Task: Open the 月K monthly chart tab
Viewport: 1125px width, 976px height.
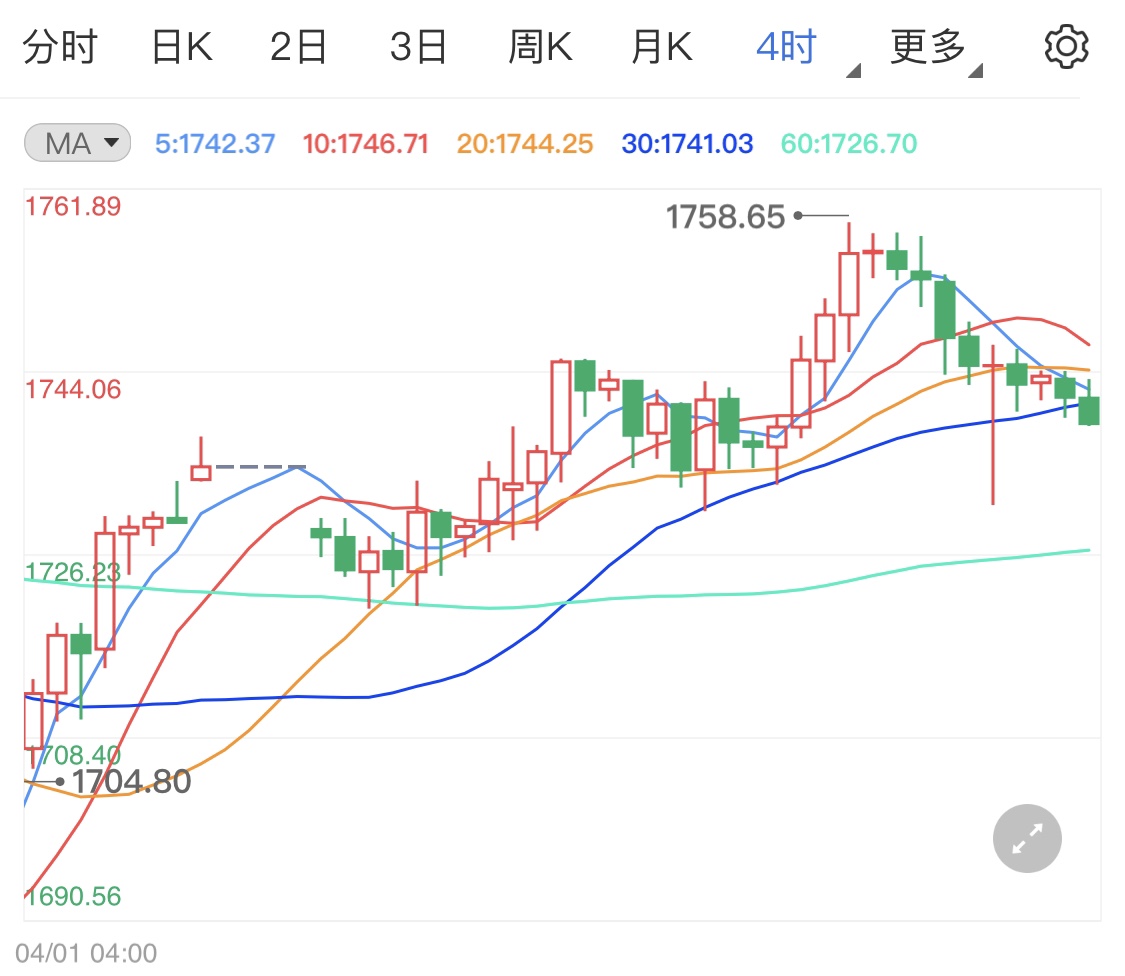Action: coord(662,47)
